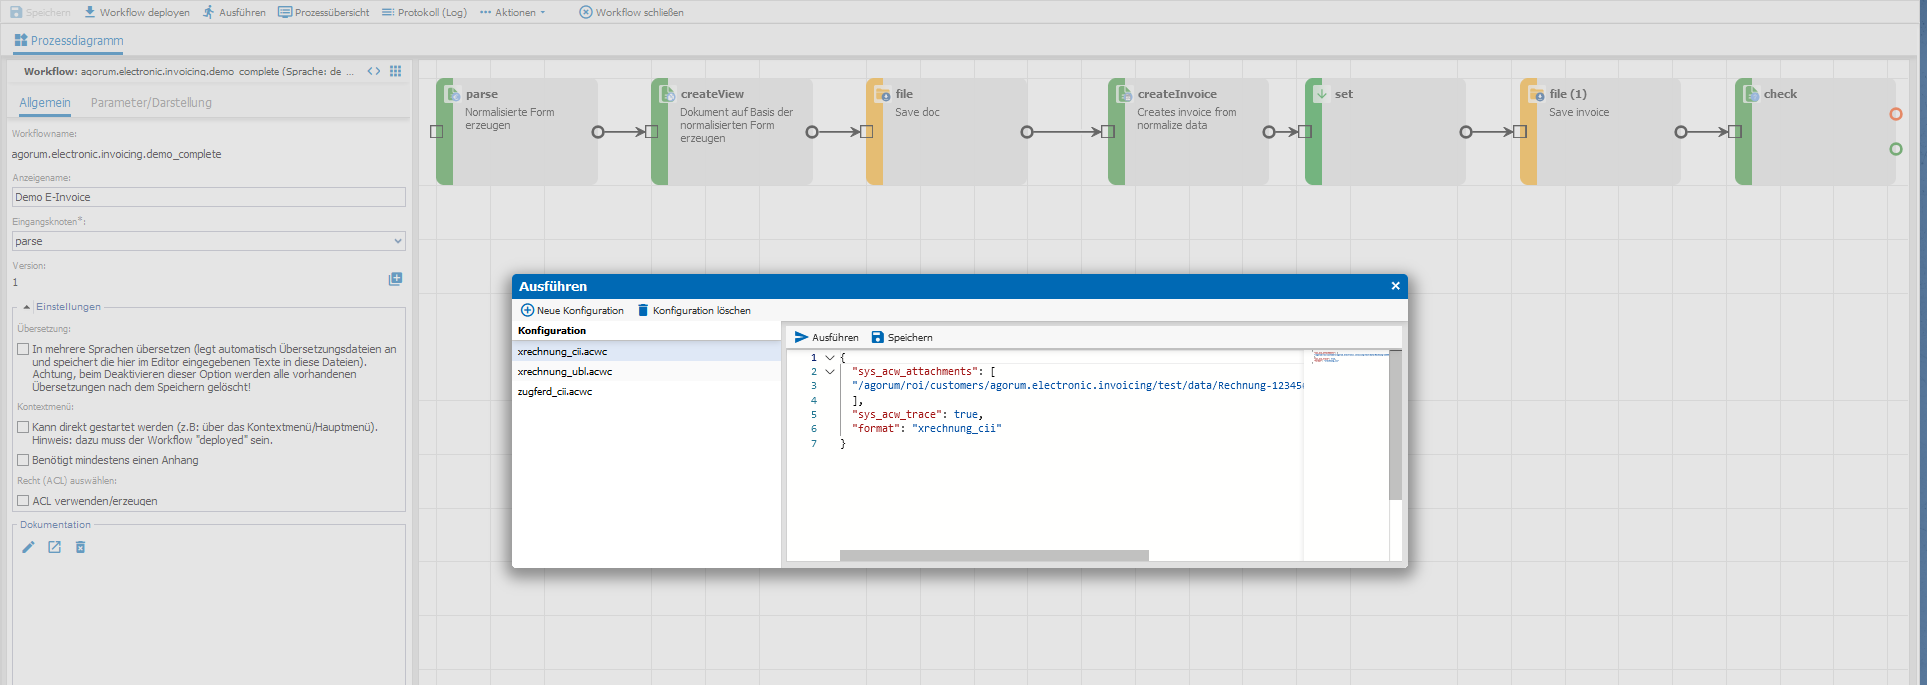Click the output port circle of set node
This screenshot has height=685, width=1927.
coord(1466,132)
